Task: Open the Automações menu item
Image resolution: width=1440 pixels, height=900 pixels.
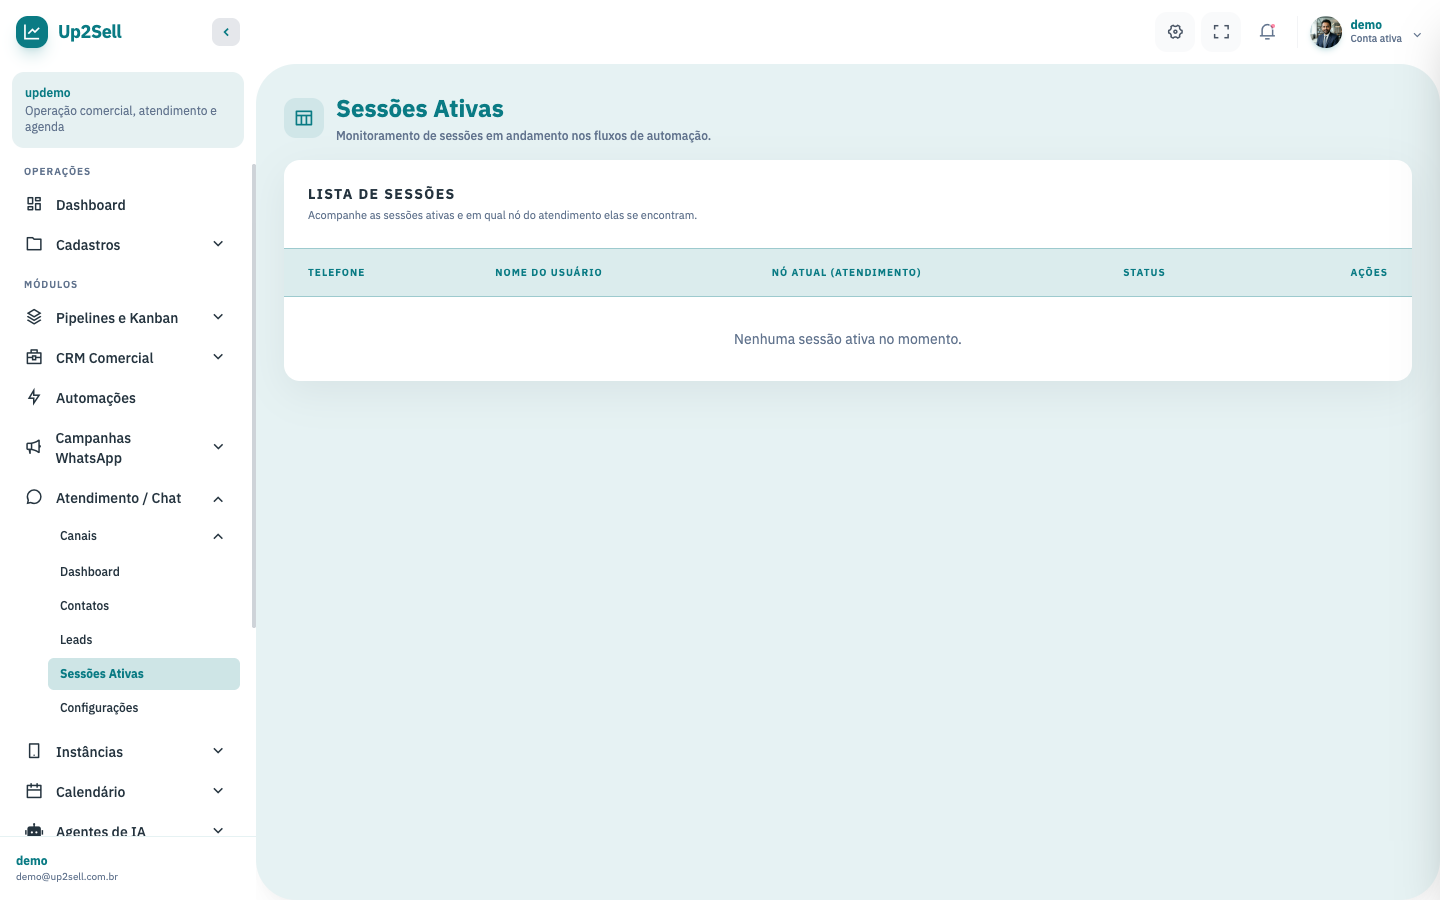Action: click(126, 398)
